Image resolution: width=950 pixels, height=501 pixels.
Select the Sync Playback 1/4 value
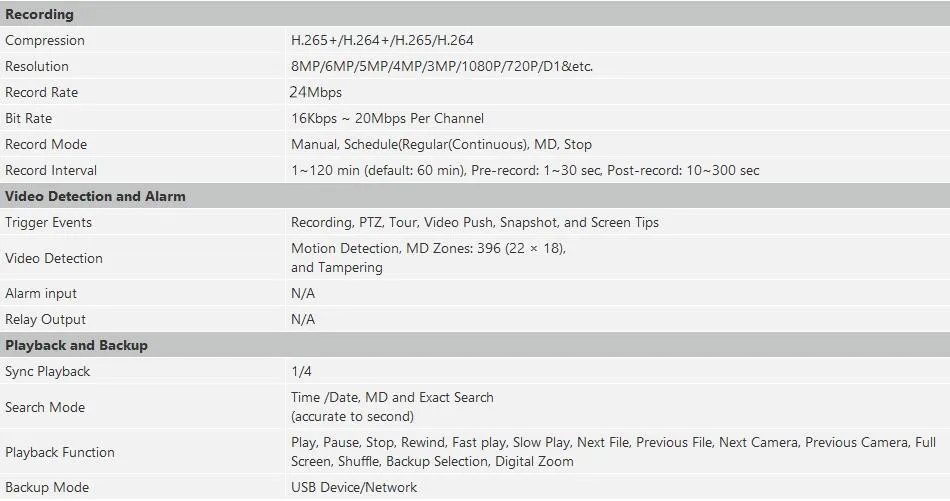301,371
